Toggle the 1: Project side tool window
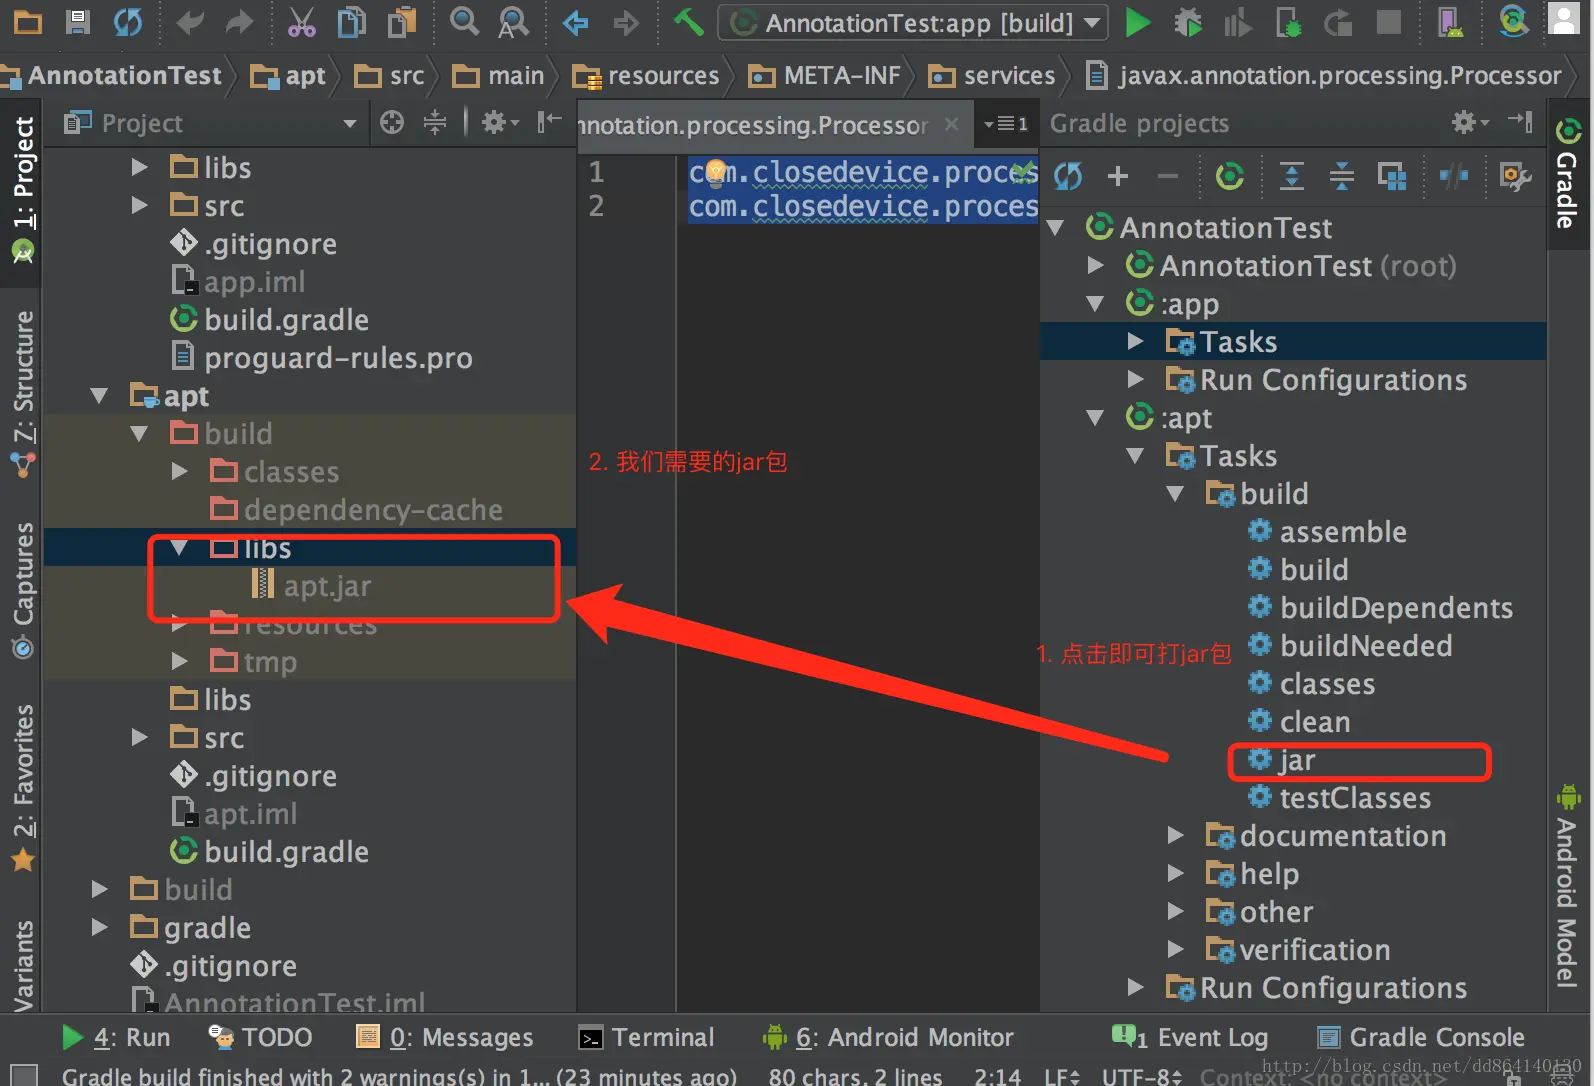This screenshot has height=1086, width=1594. pyautogui.click(x=23, y=190)
